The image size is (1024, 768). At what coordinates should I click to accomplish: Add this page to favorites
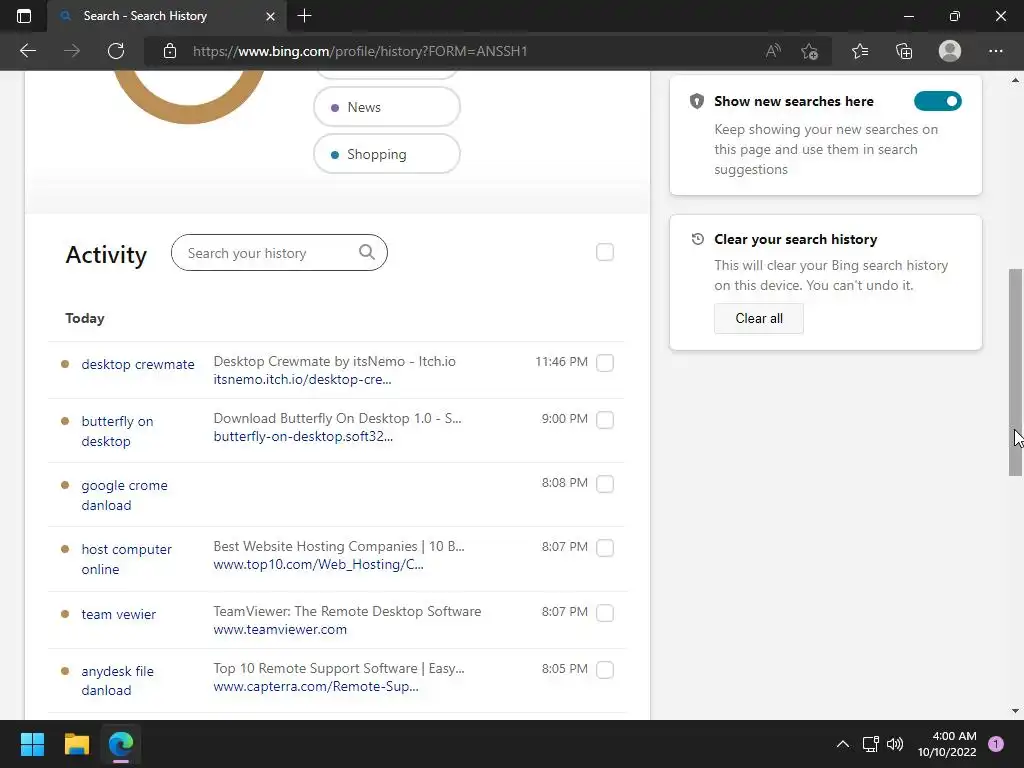click(x=810, y=51)
